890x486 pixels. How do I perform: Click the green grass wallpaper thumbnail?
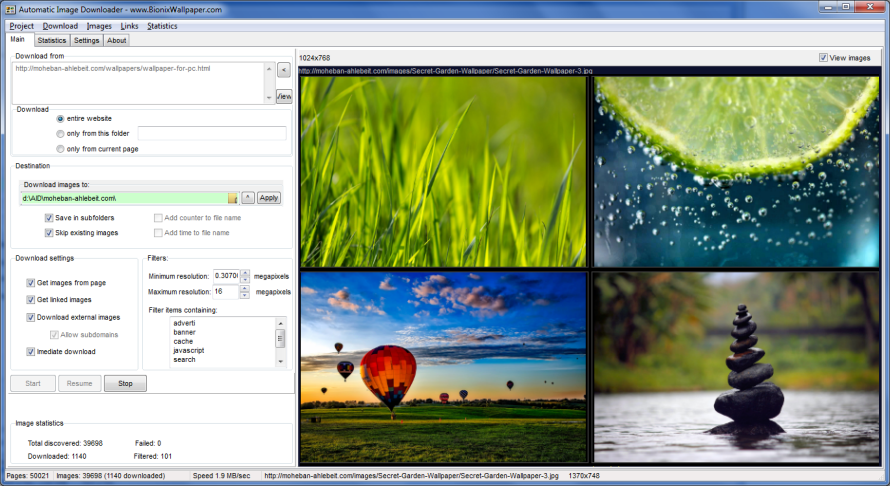click(x=443, y=172)
